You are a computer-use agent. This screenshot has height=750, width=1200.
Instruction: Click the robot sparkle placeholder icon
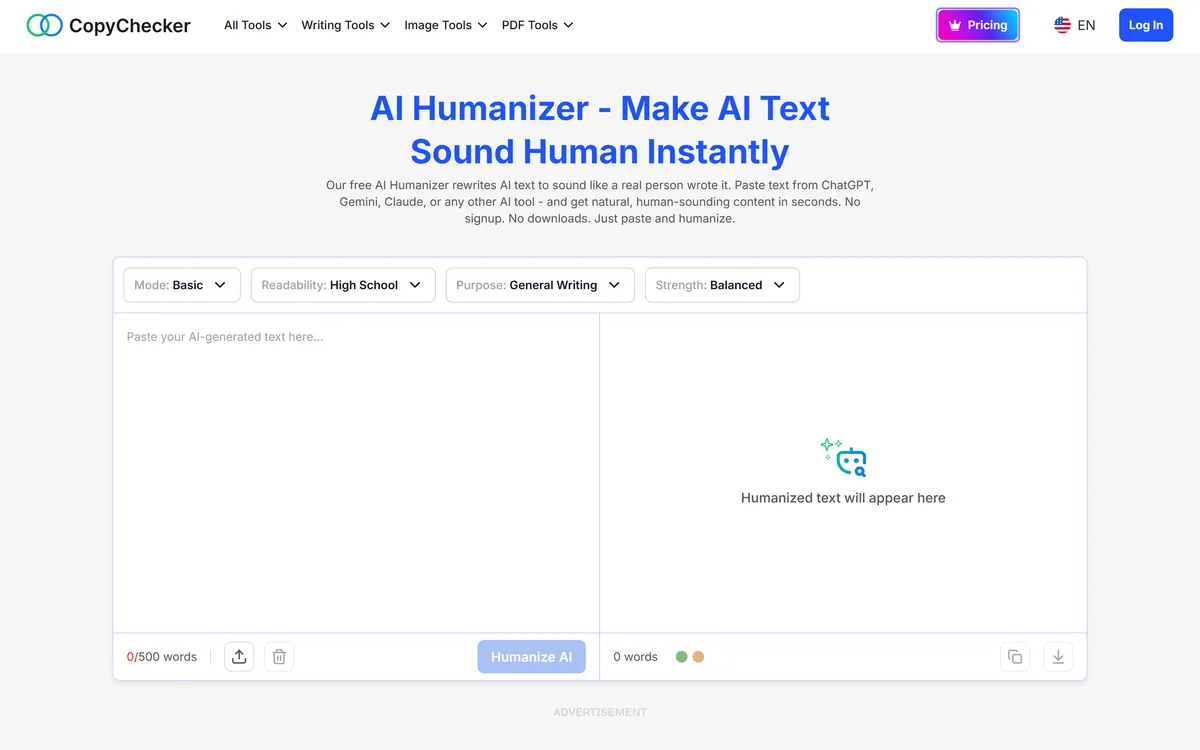843,457
